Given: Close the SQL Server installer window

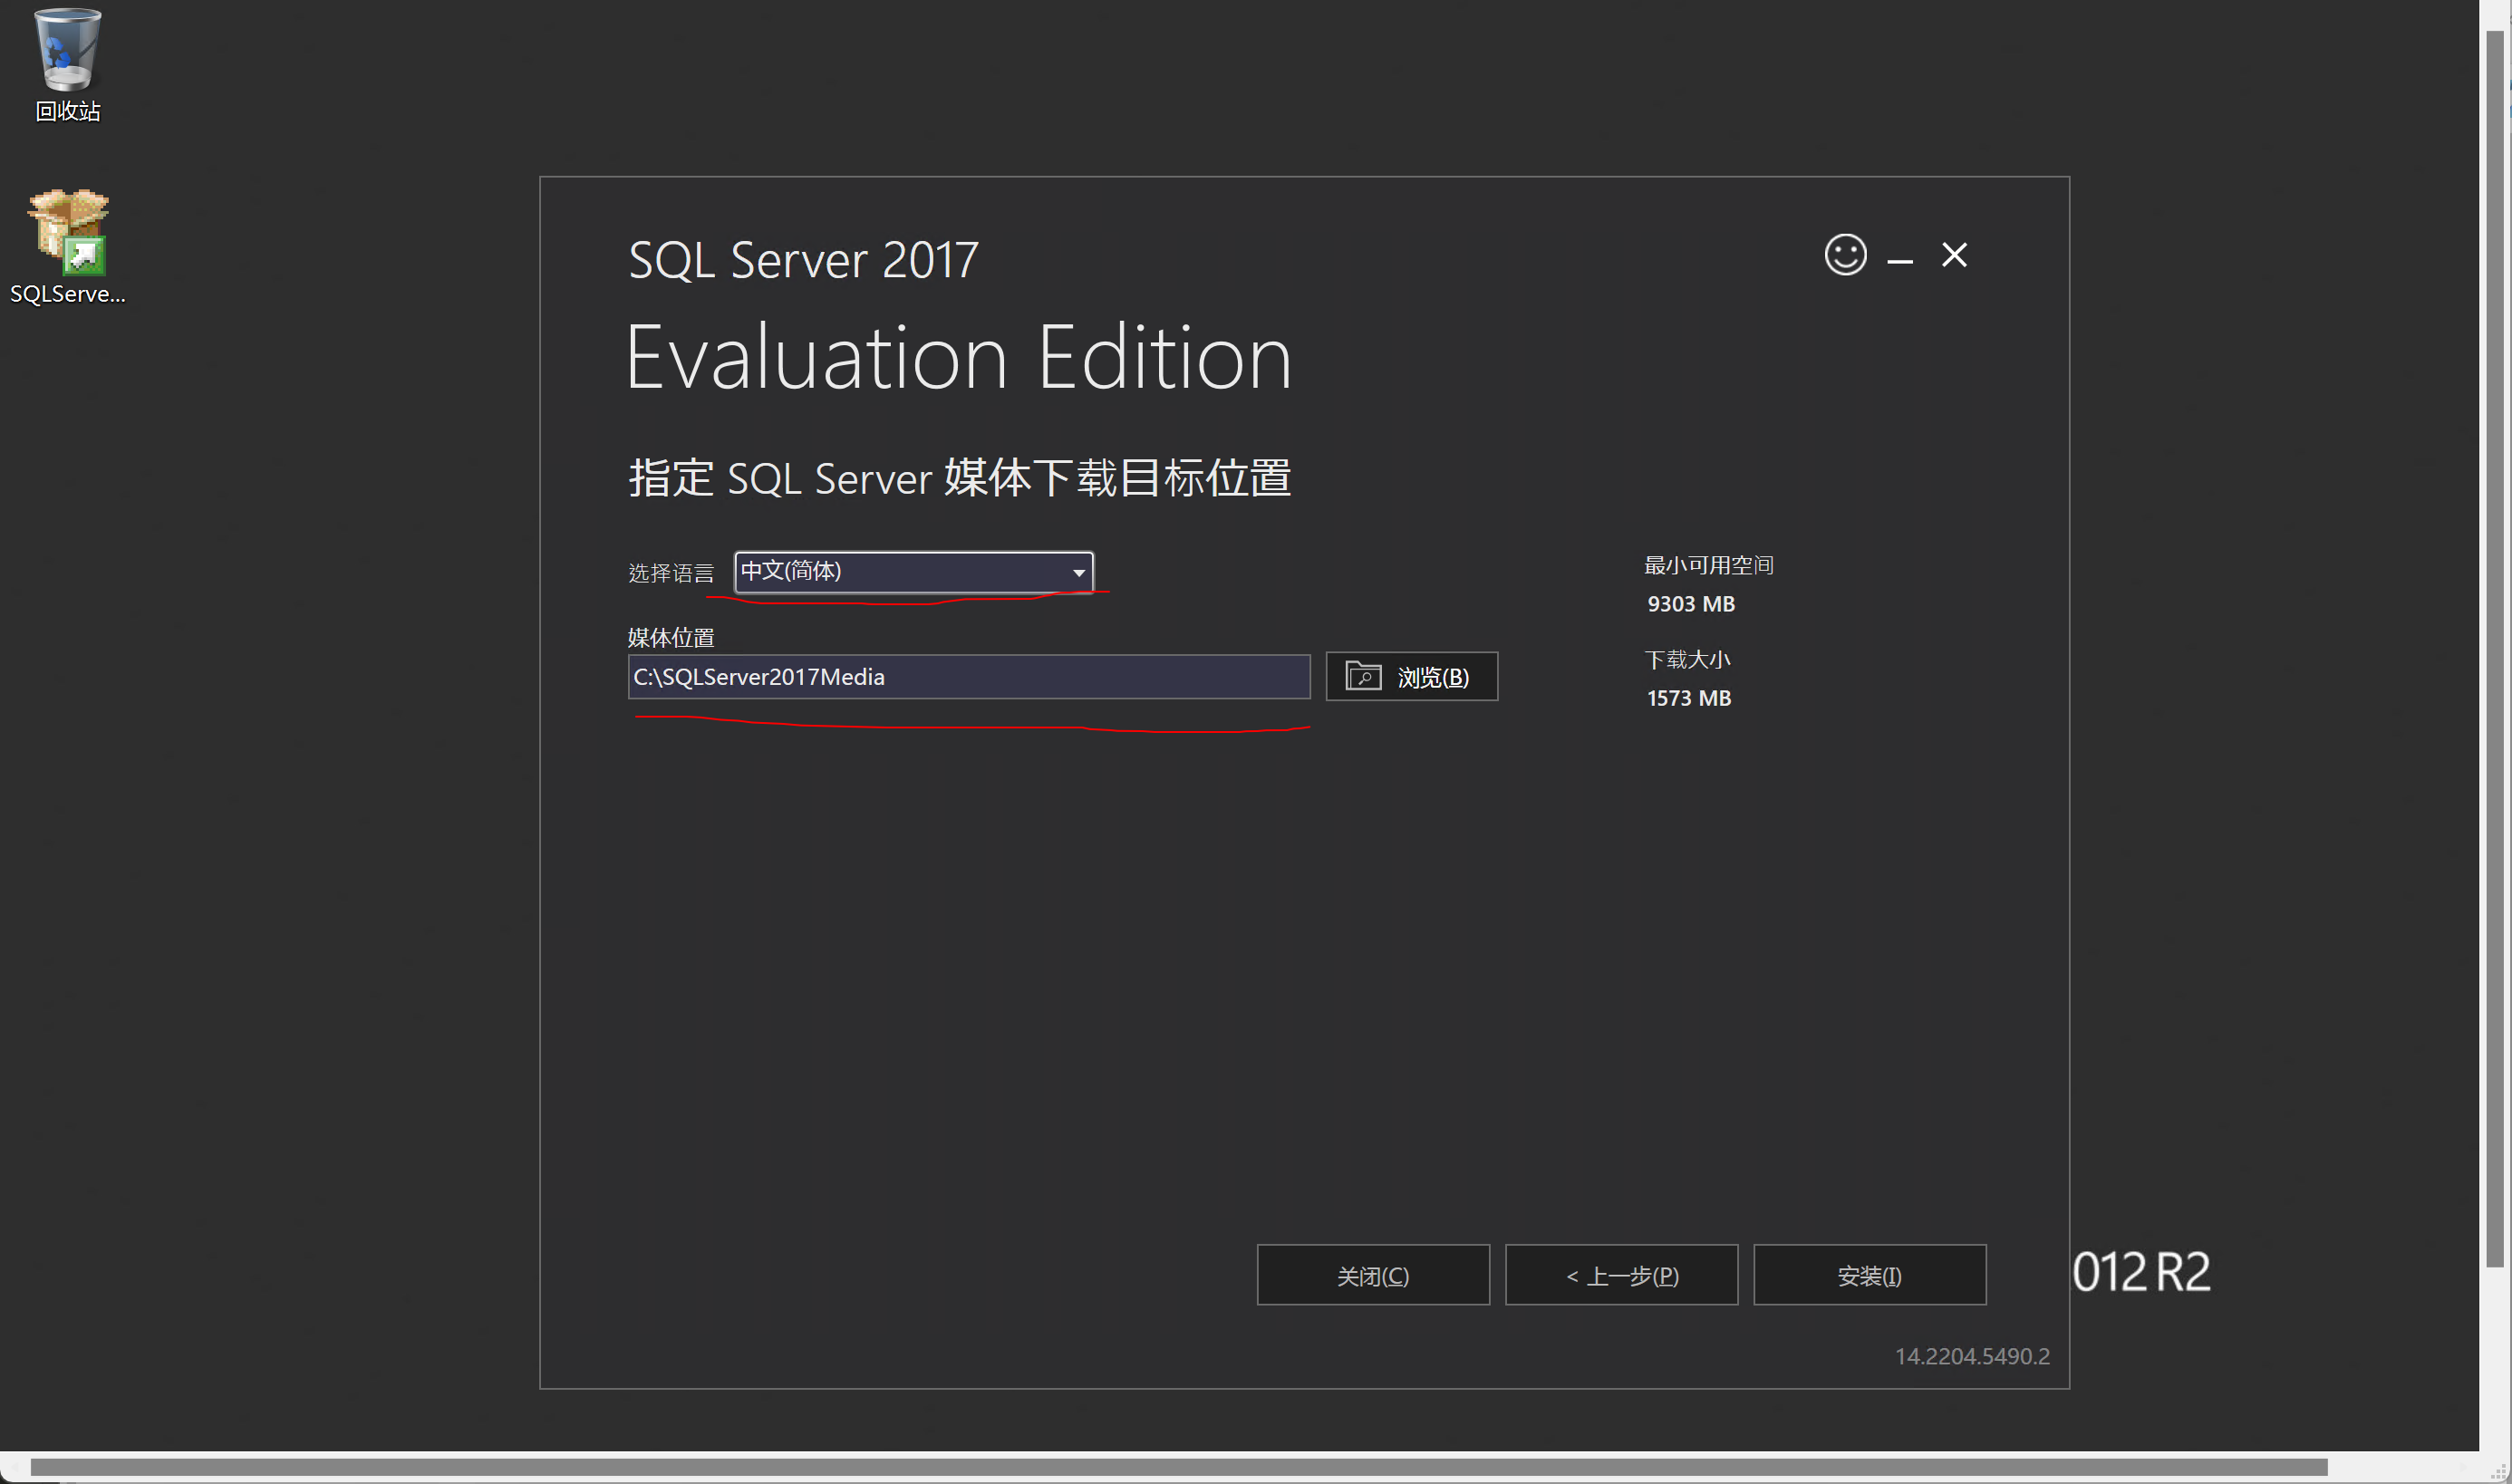Looking at the screenshot, I should point(1954,255).
